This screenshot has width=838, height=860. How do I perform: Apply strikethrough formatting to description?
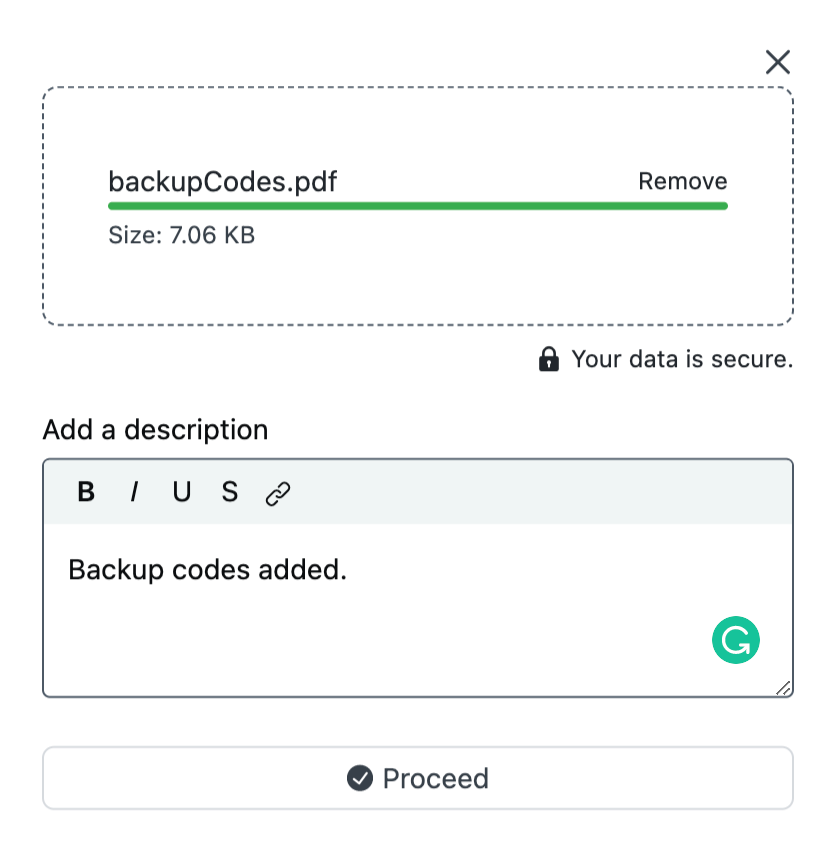(x=230, y=492)
